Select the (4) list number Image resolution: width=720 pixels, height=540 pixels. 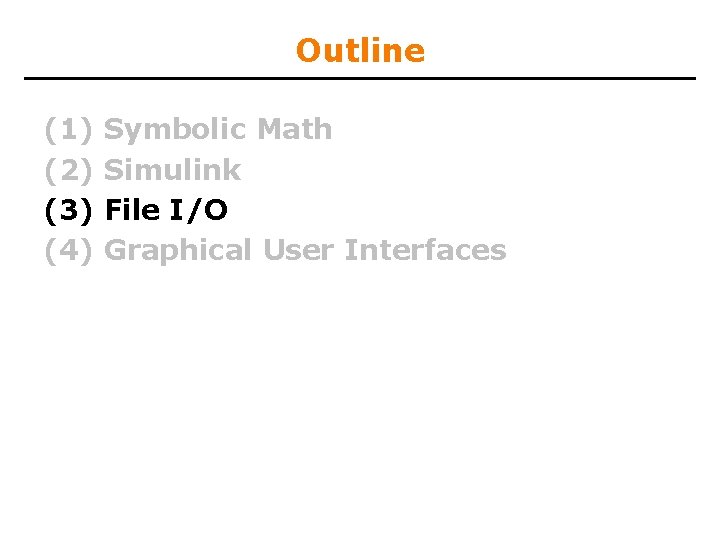pos(68,250)
